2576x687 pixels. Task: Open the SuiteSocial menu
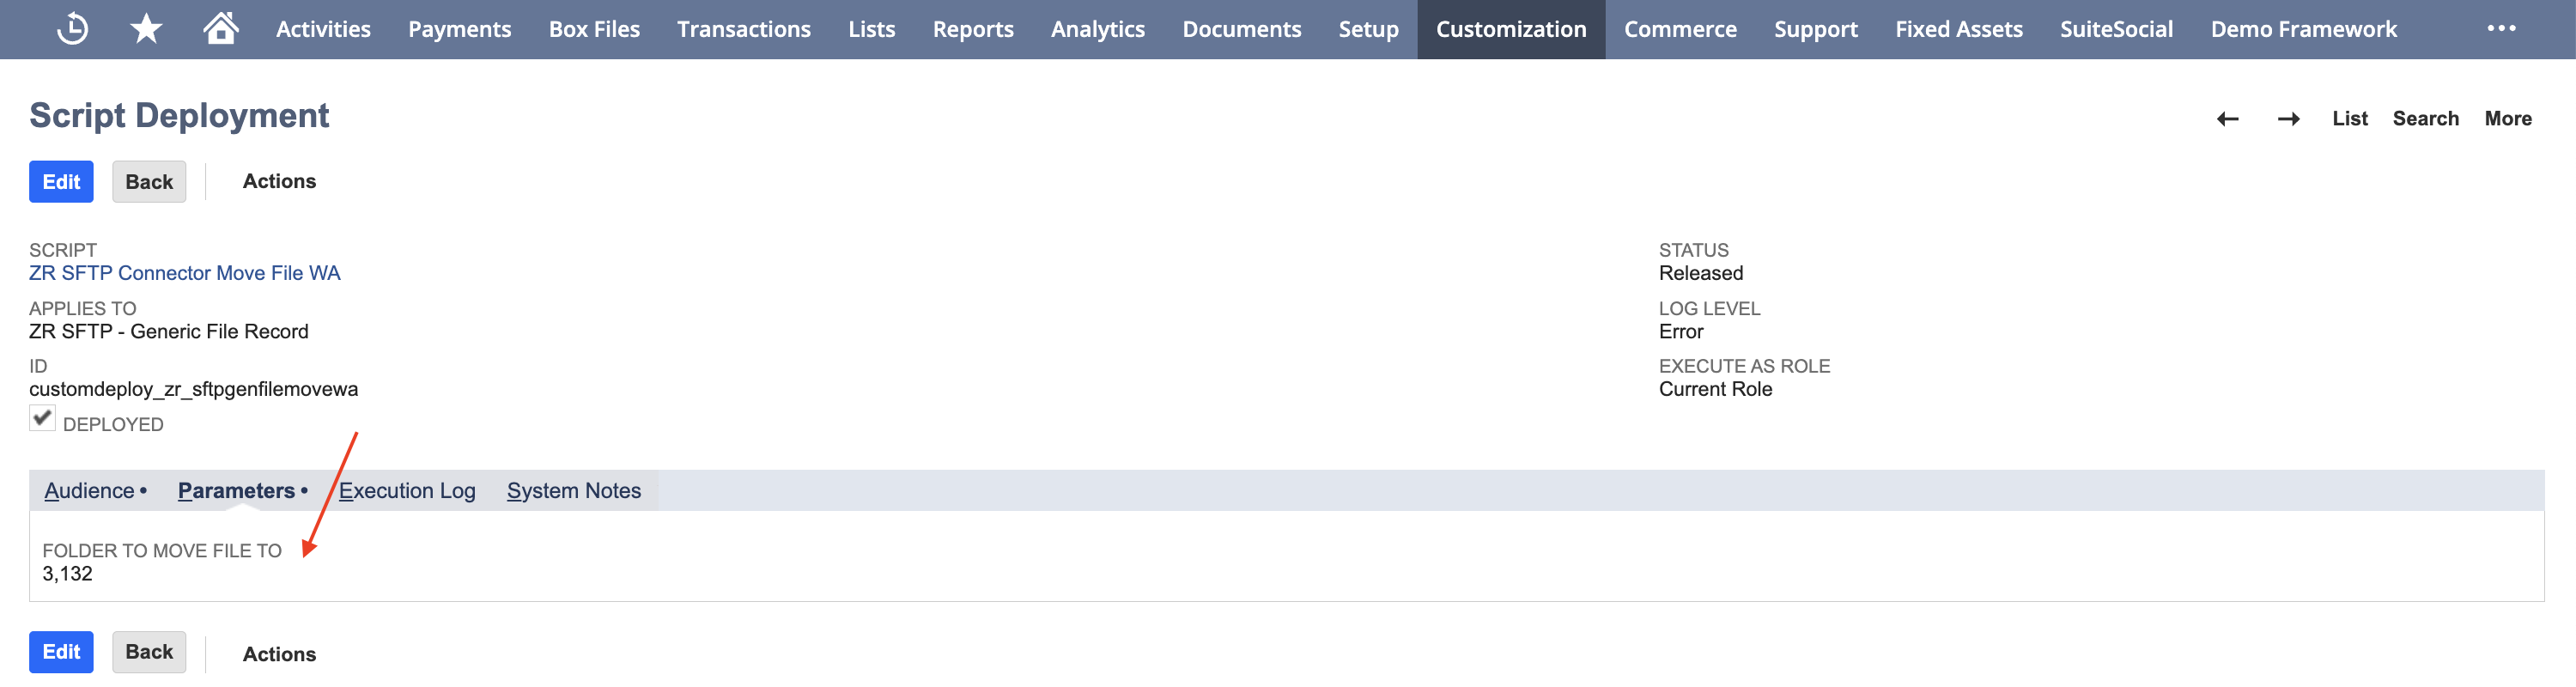coord(2116,30)
